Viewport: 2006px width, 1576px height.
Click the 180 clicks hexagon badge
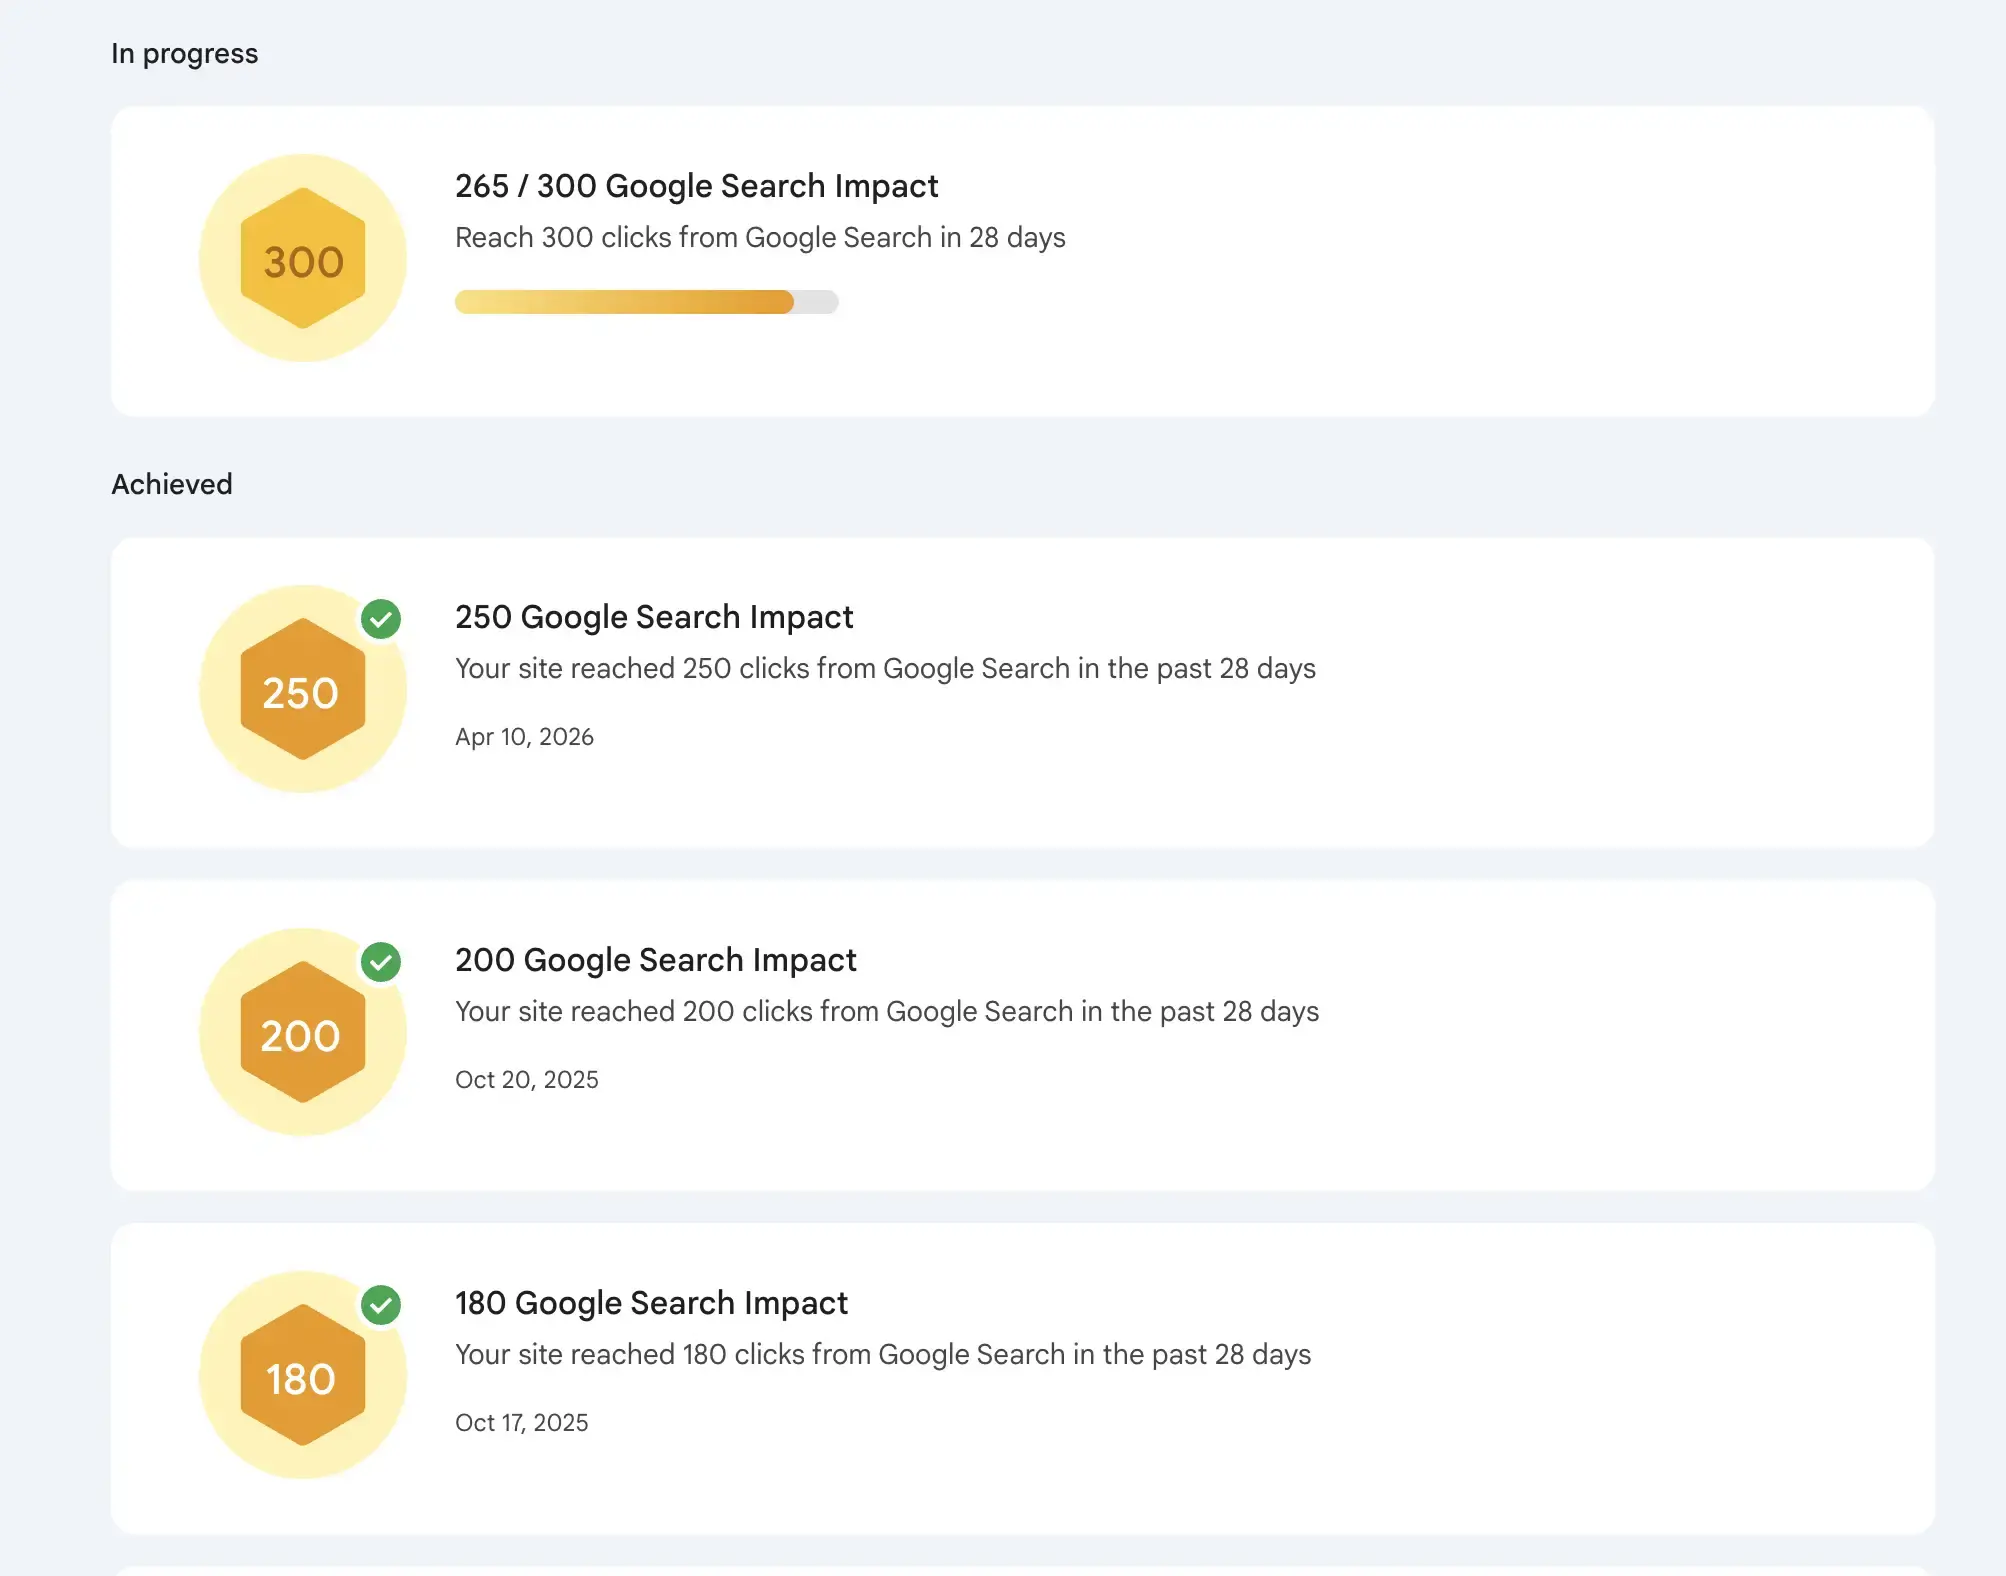tap(303, 1375)
